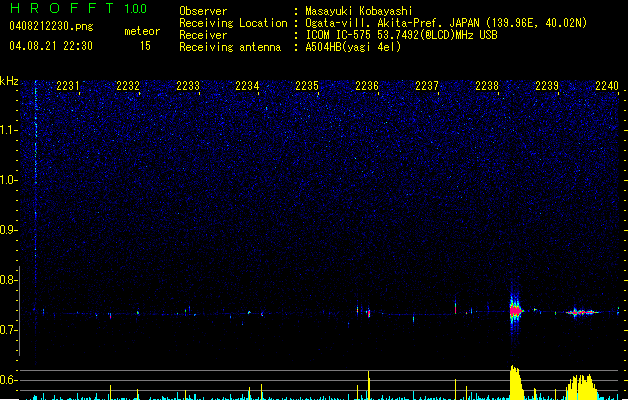Click the bright red meteor echo after 2238

(x=515, y=311)
